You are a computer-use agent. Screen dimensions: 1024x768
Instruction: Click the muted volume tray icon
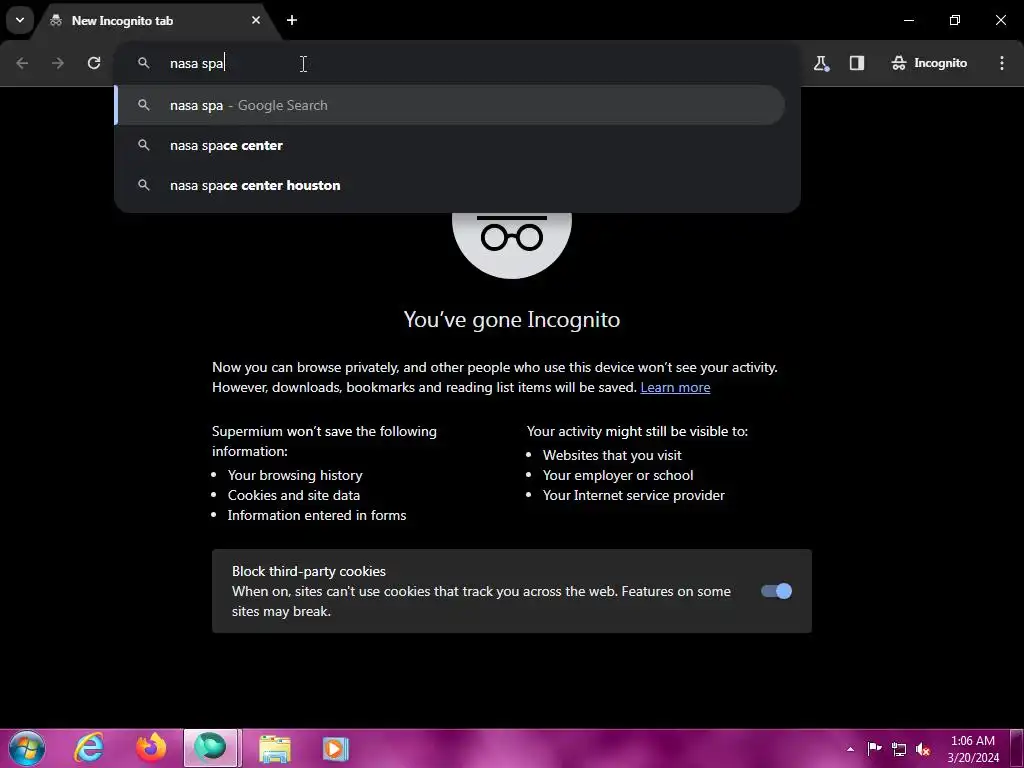[x=923, y=749]
